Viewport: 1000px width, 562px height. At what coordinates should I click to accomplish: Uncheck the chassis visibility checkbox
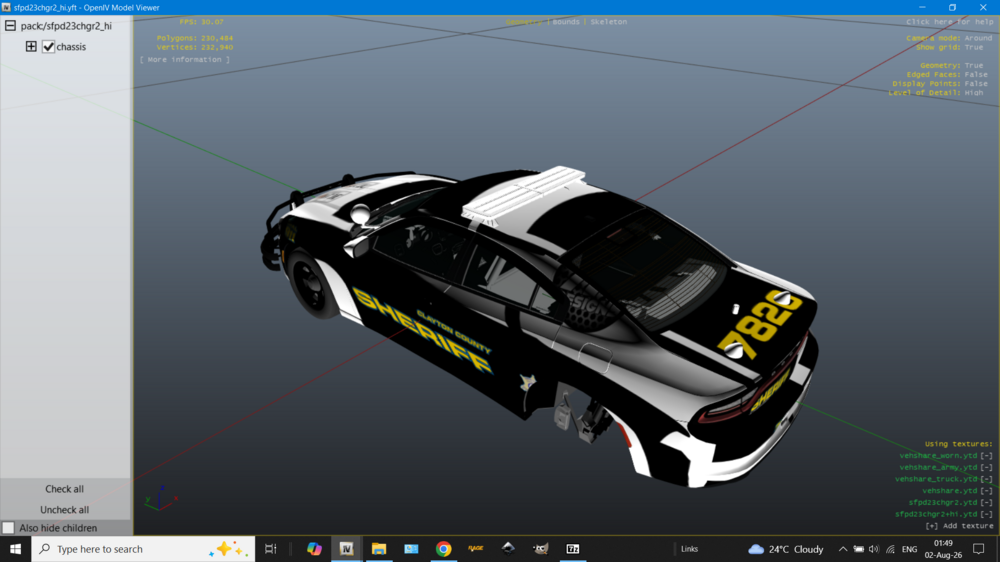[48, 47]
